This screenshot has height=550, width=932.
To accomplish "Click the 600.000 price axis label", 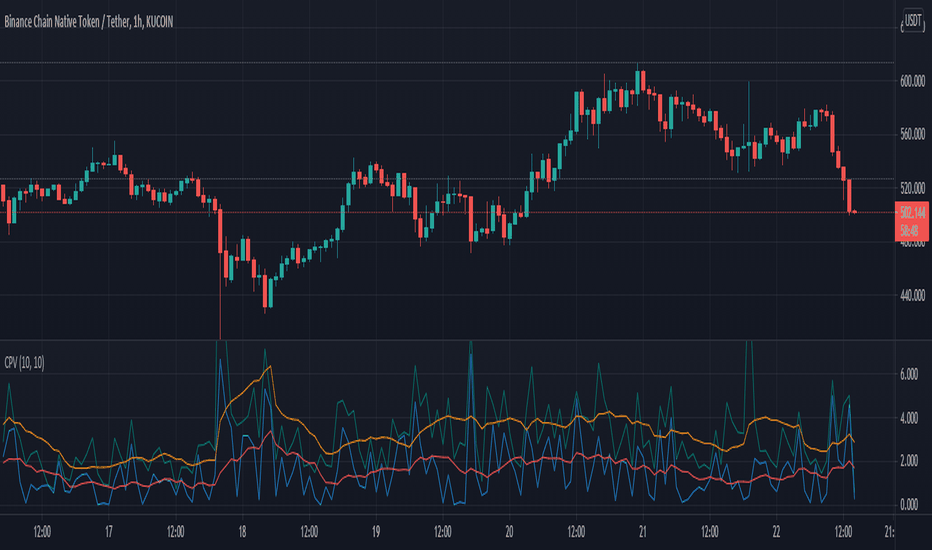I will coord(912,81).
